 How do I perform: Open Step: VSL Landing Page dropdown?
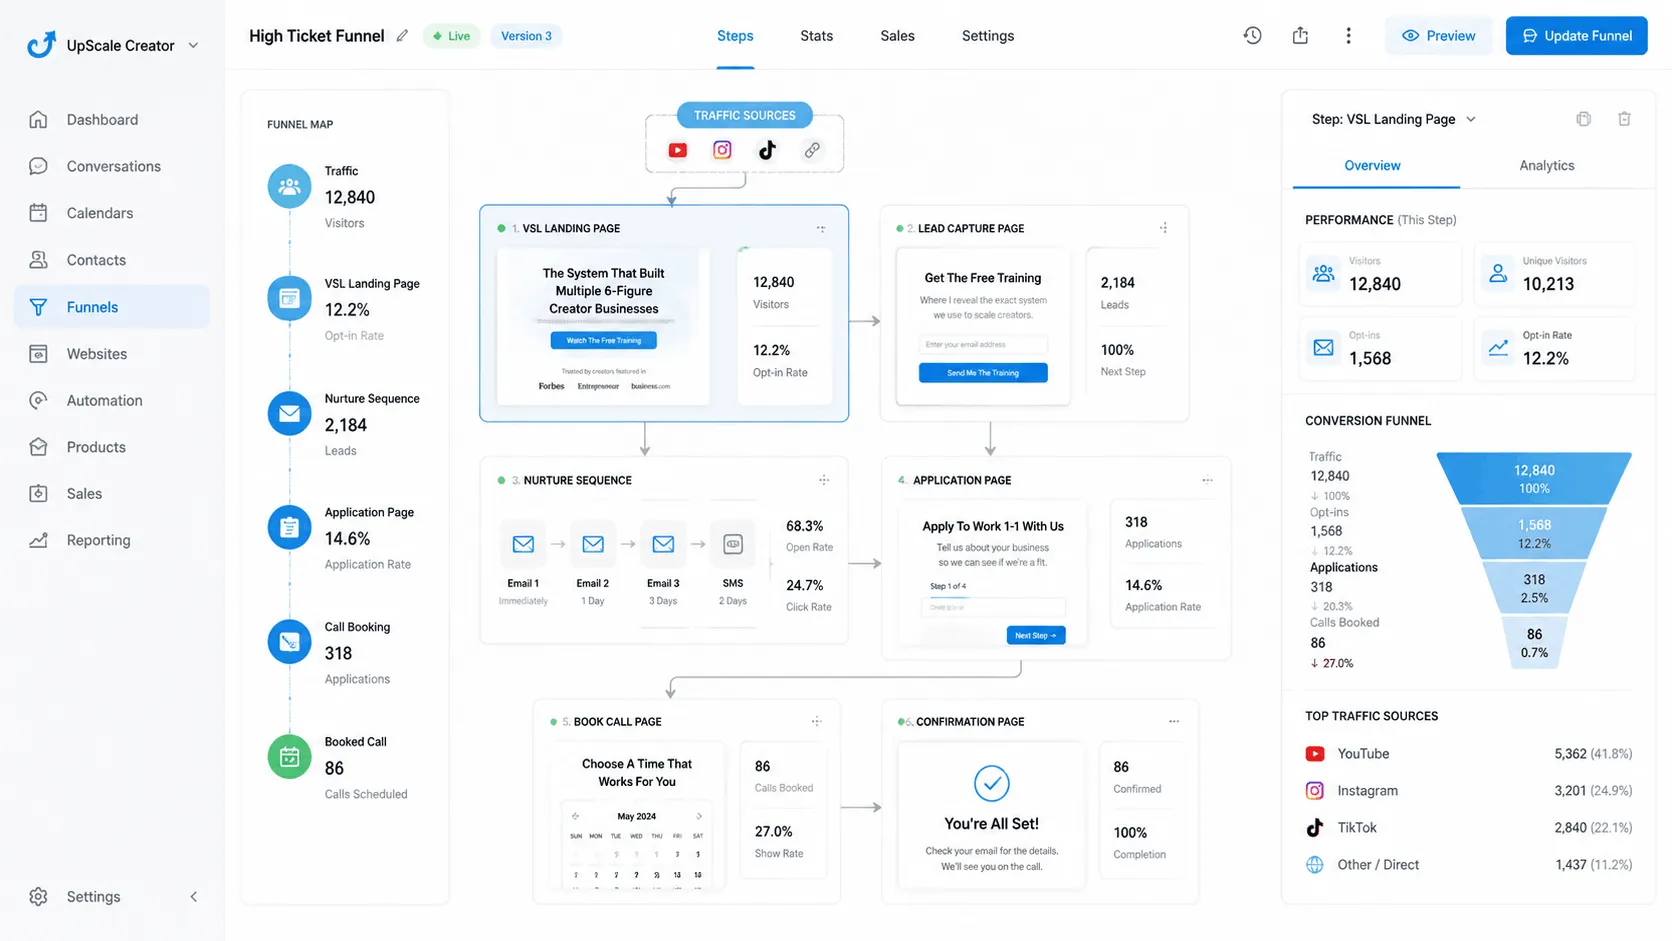coord(1393,119)
